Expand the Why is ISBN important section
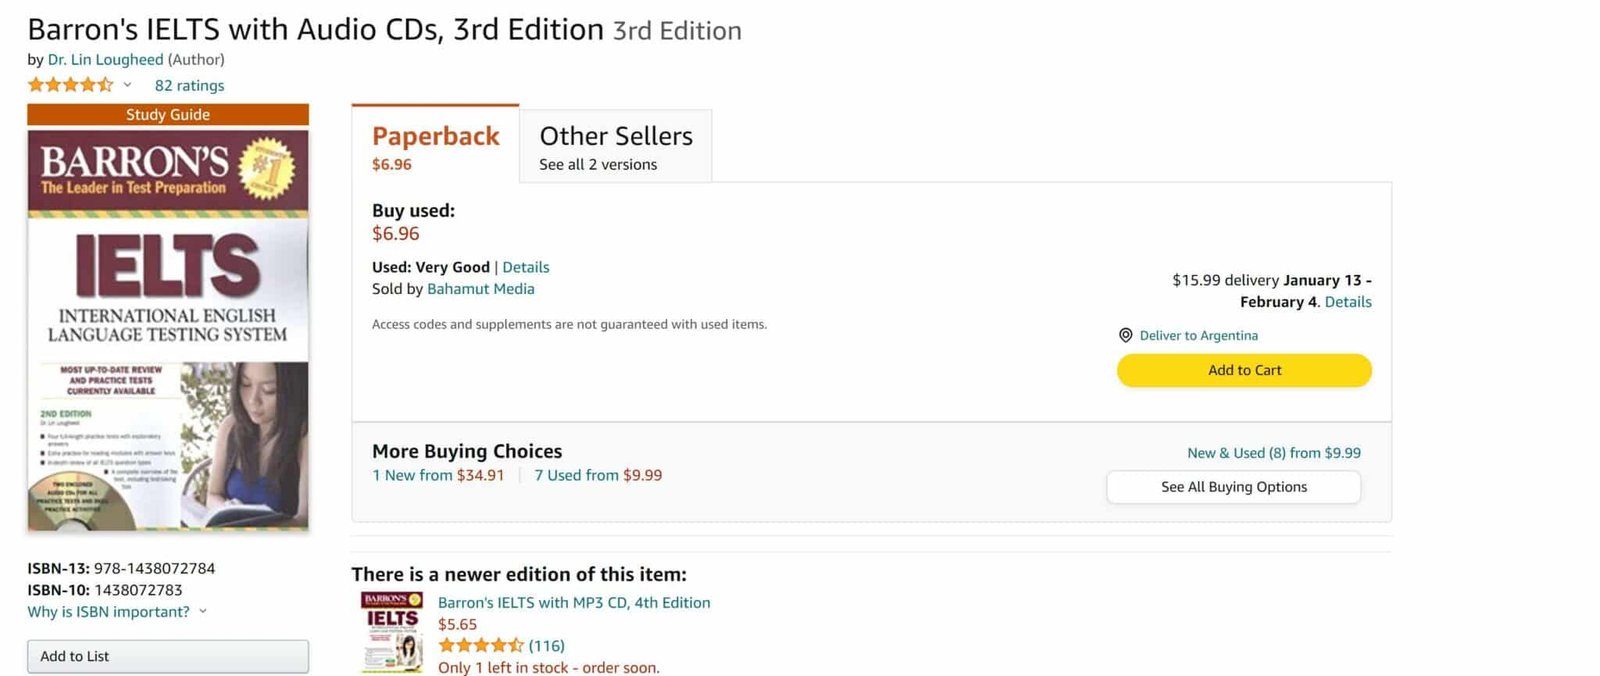Viewport: 1600px width, 676px height. (x=110, y=611)
